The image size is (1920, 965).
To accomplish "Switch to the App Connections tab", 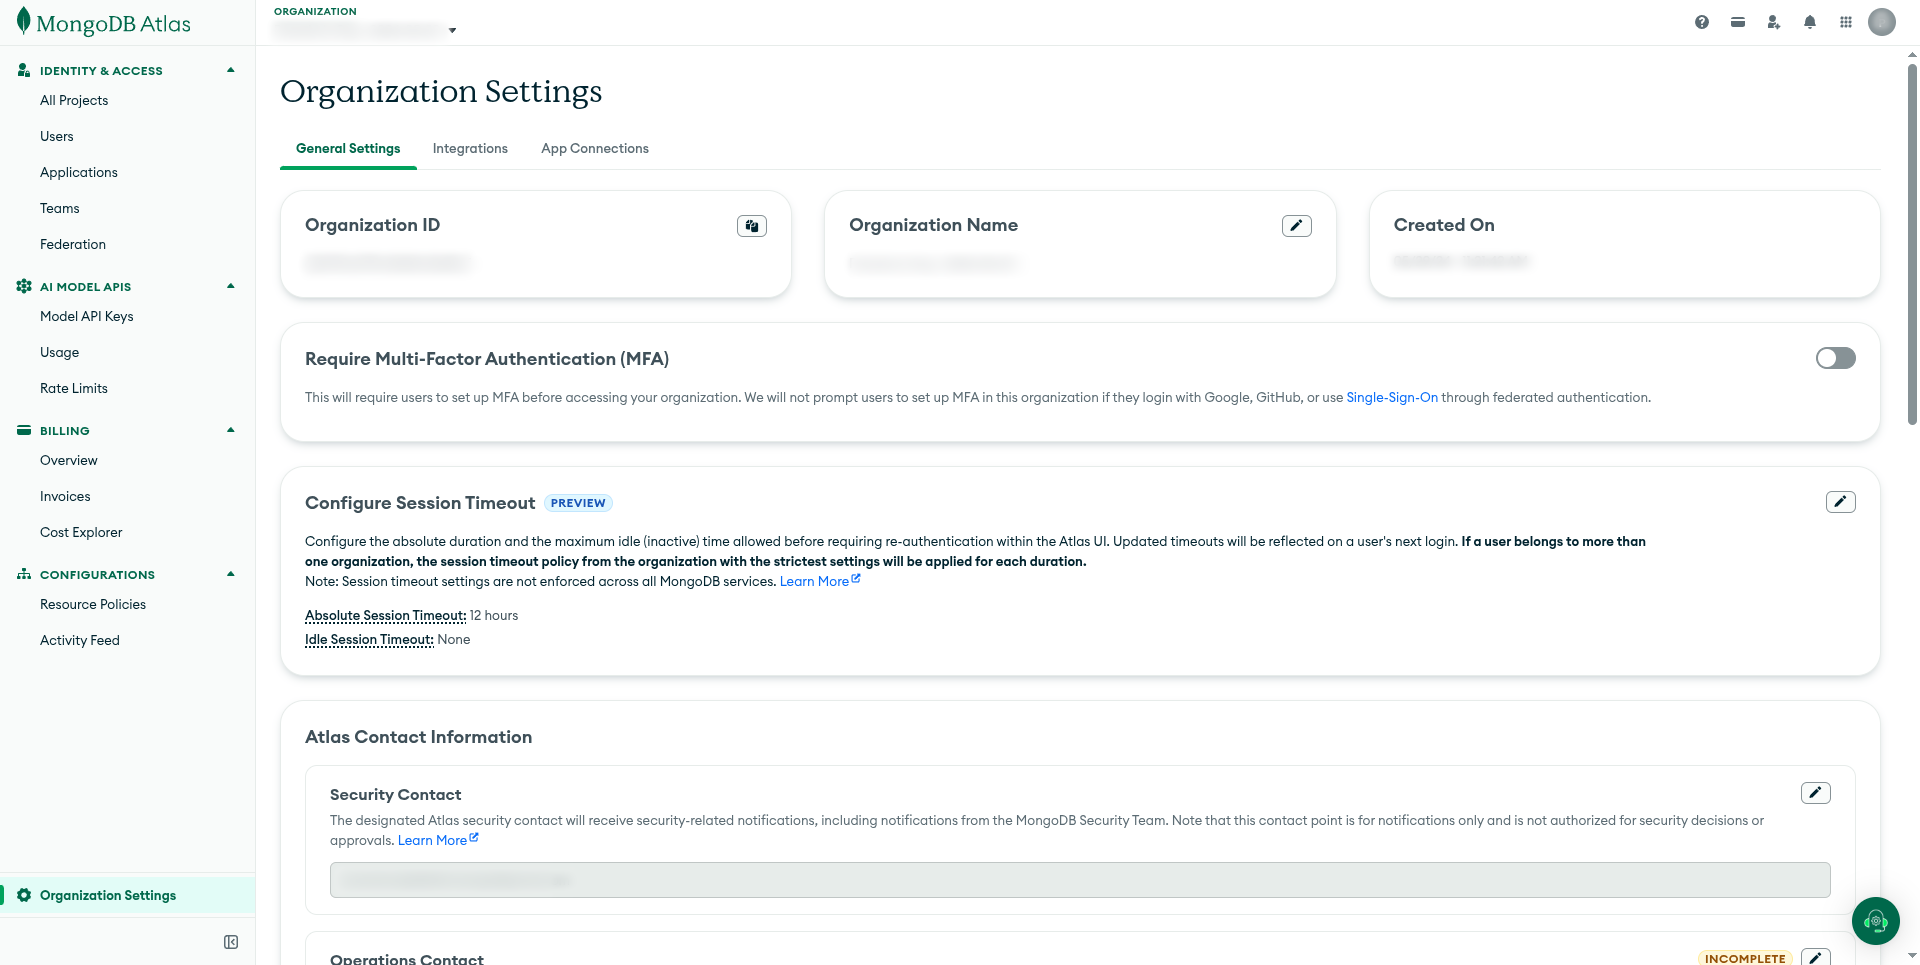I will (x=595, y=148).
